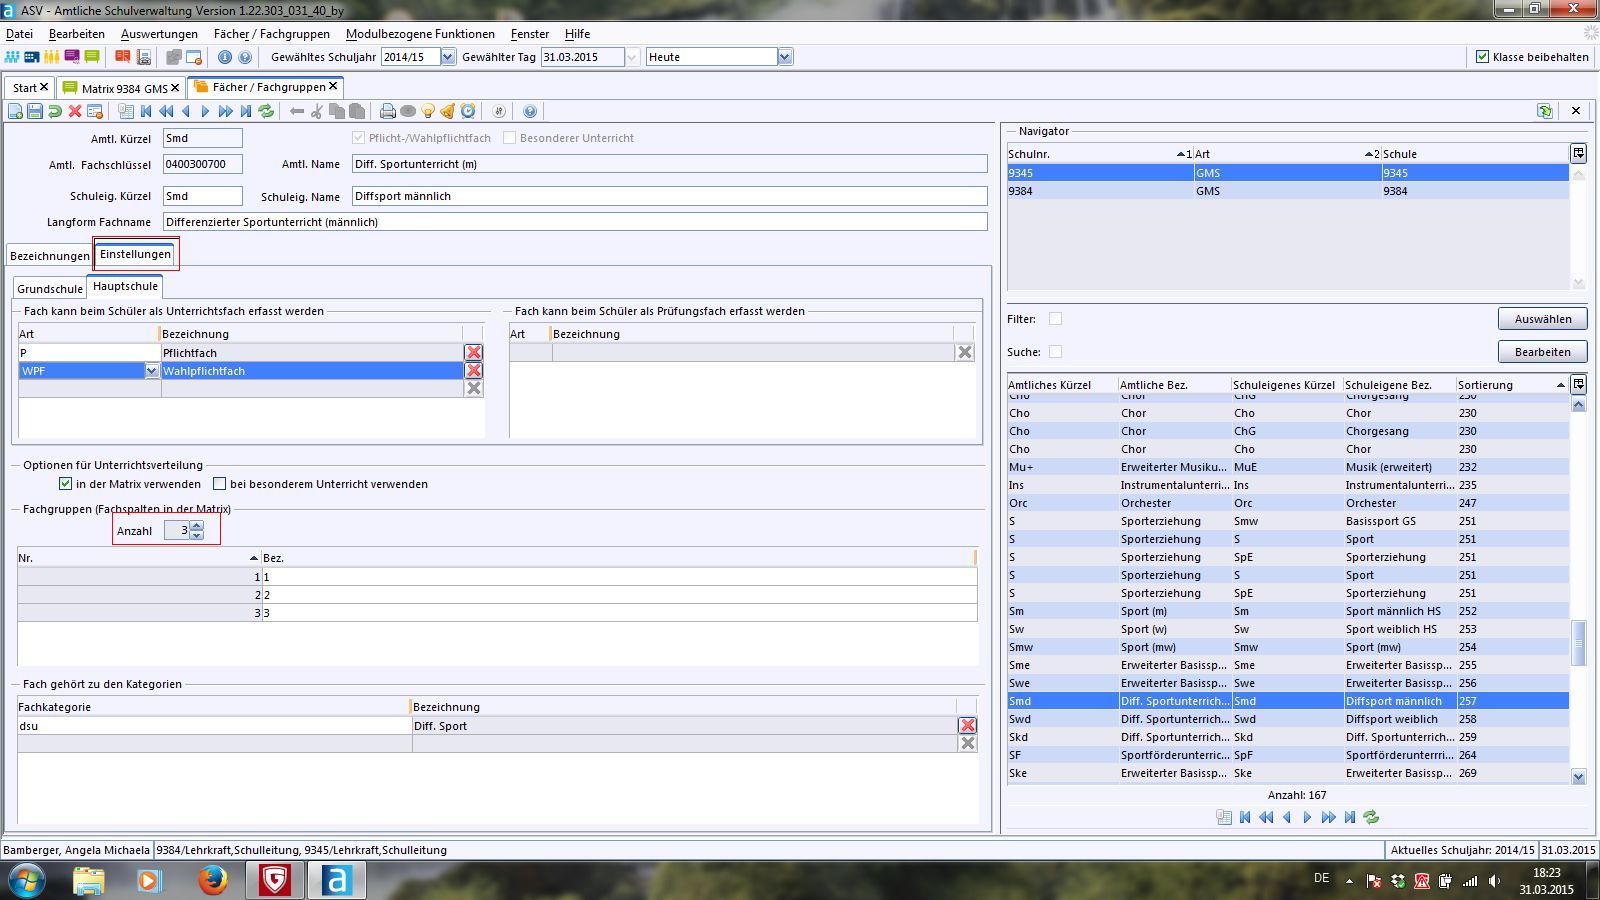Close the navigator panel with X
The width and height of the screenshot is (1600, 900).
(1576, 111)
